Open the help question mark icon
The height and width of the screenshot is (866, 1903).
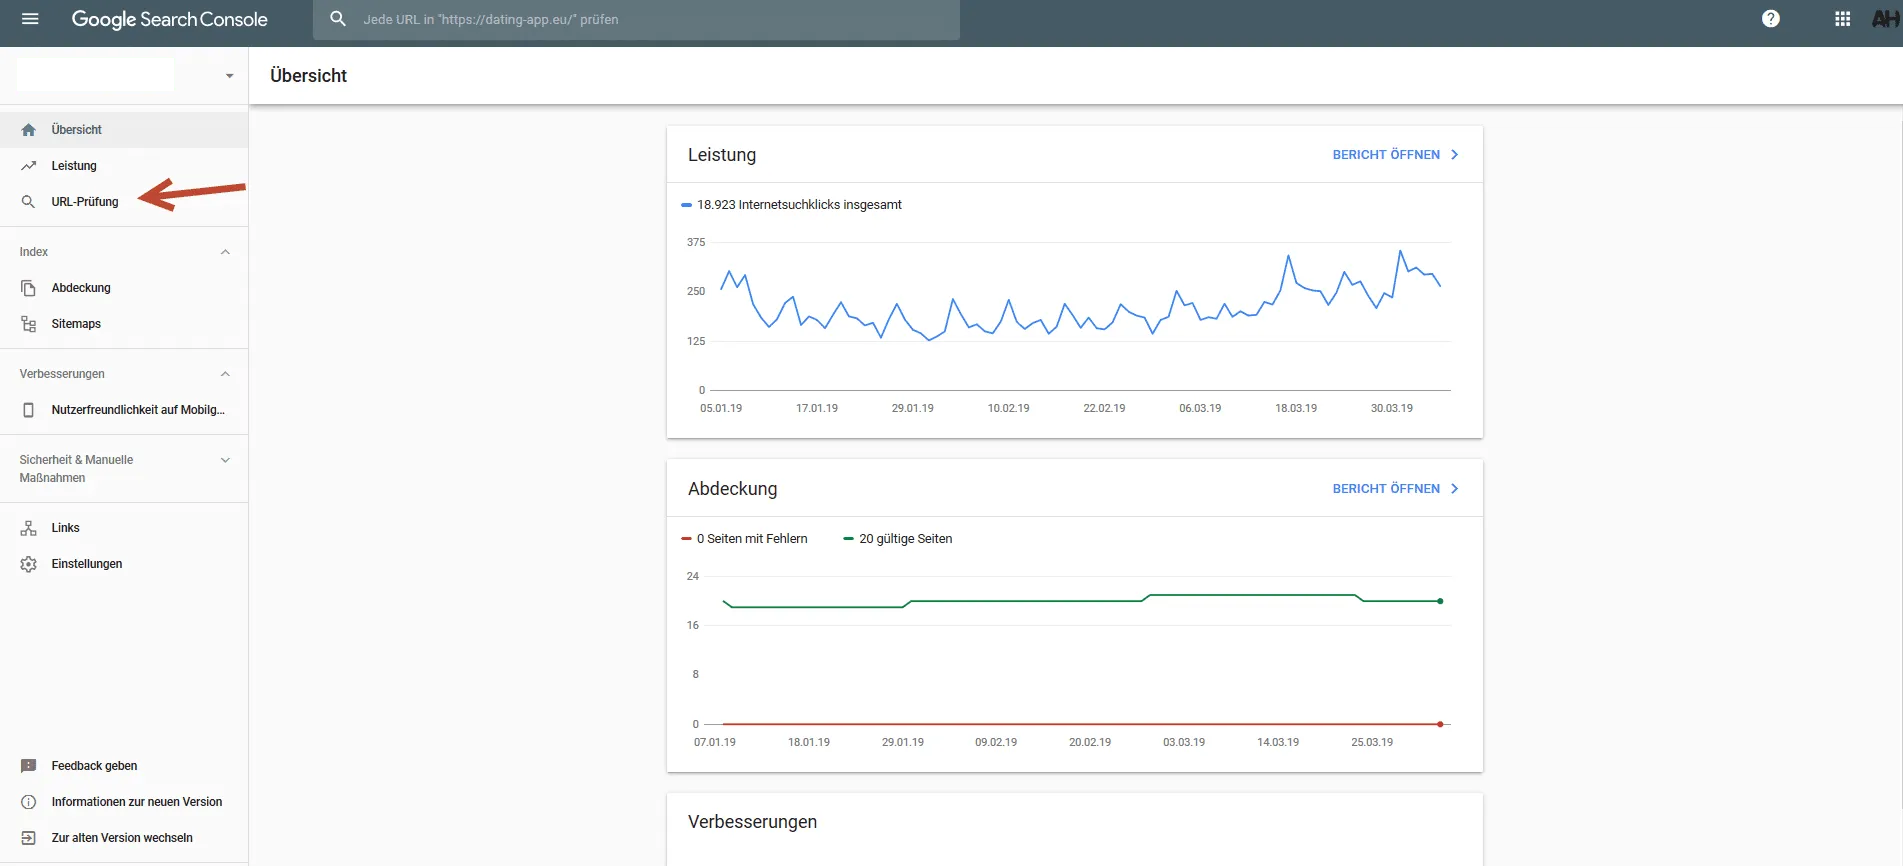(1771, 19)
